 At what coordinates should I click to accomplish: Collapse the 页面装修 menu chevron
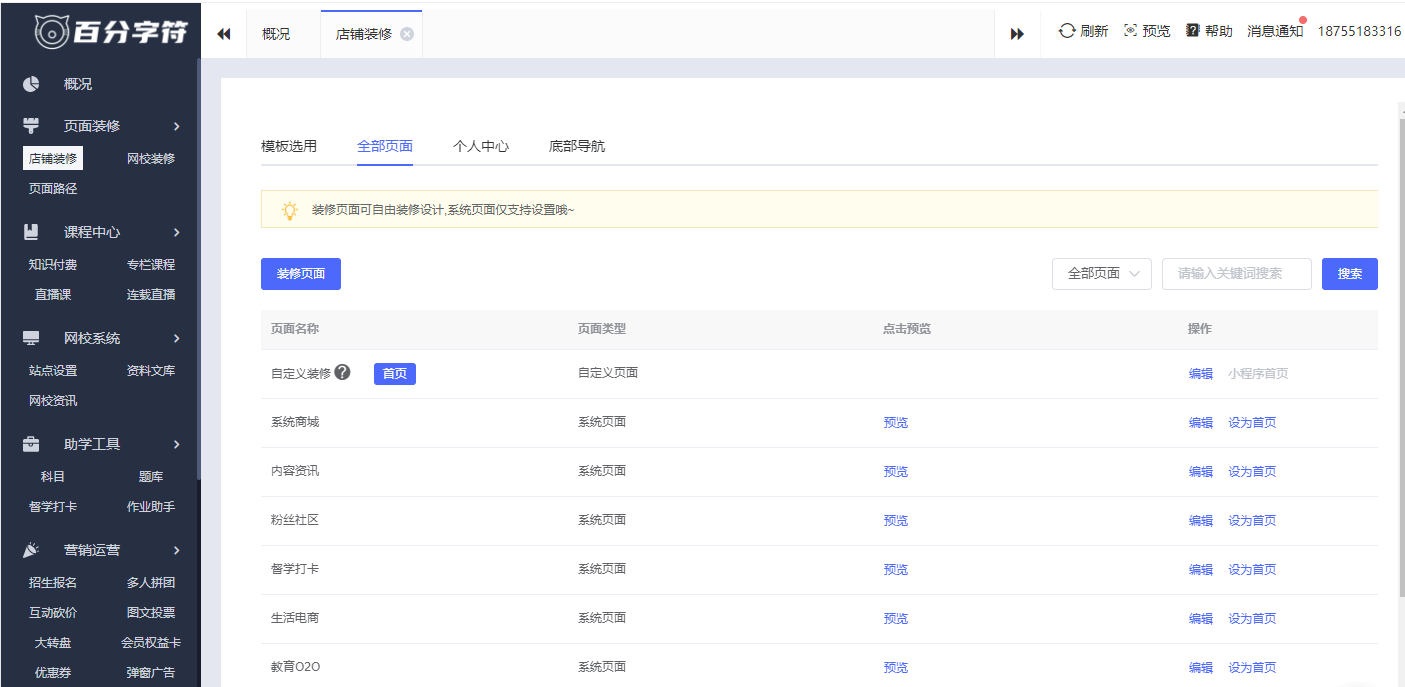coord(177,126)
